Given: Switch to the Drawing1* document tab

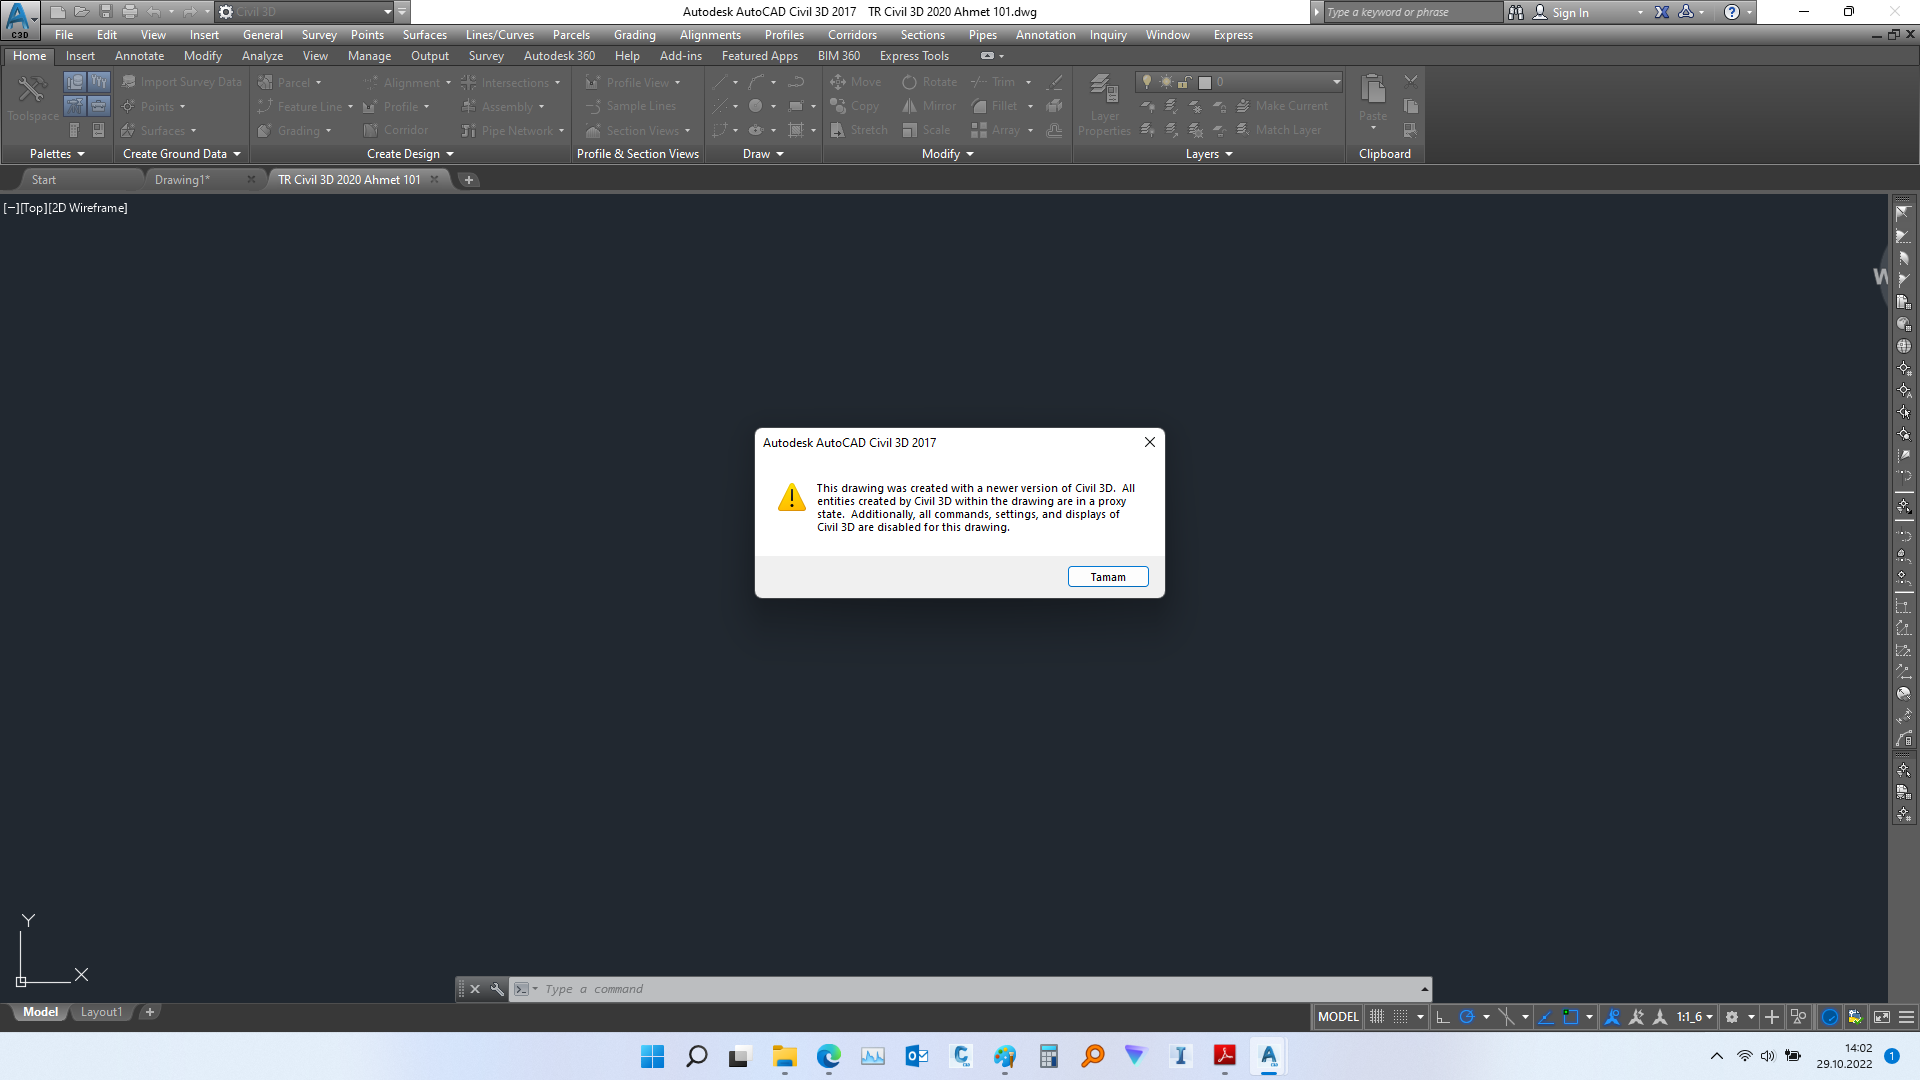Looking at the screenshot, I should [182, 180].
